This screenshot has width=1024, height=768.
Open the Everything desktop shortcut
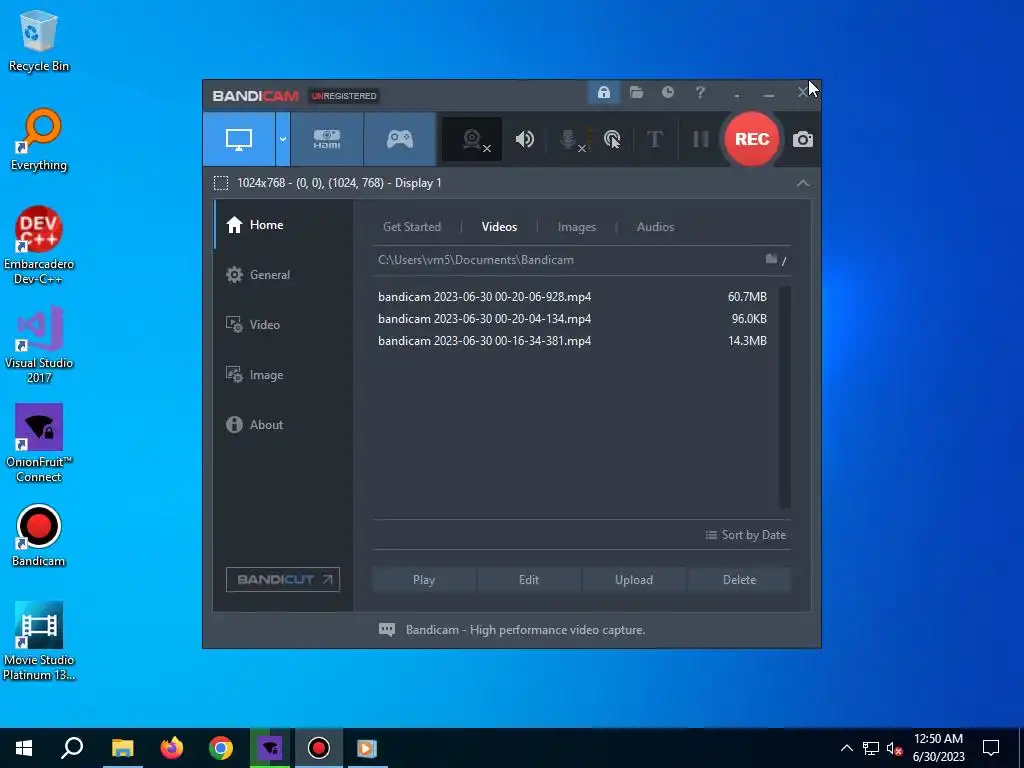39,140
